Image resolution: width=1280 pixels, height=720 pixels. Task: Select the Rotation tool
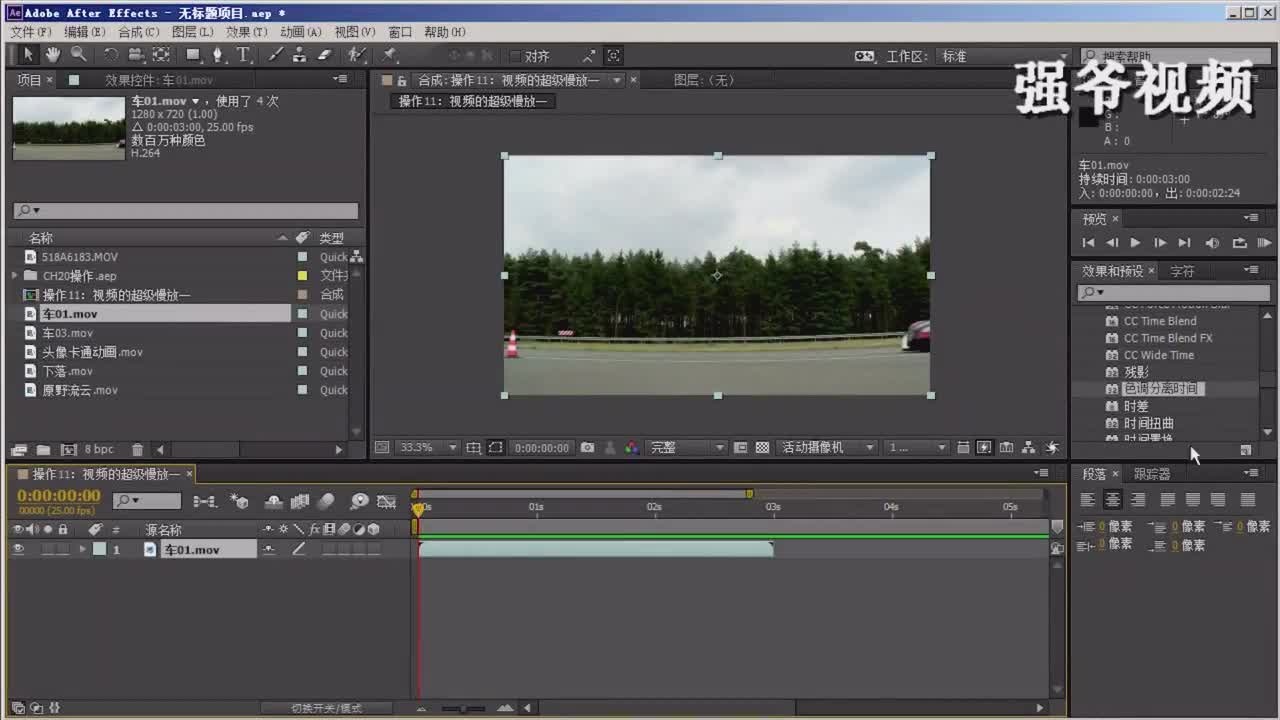[x=110, y=55]
